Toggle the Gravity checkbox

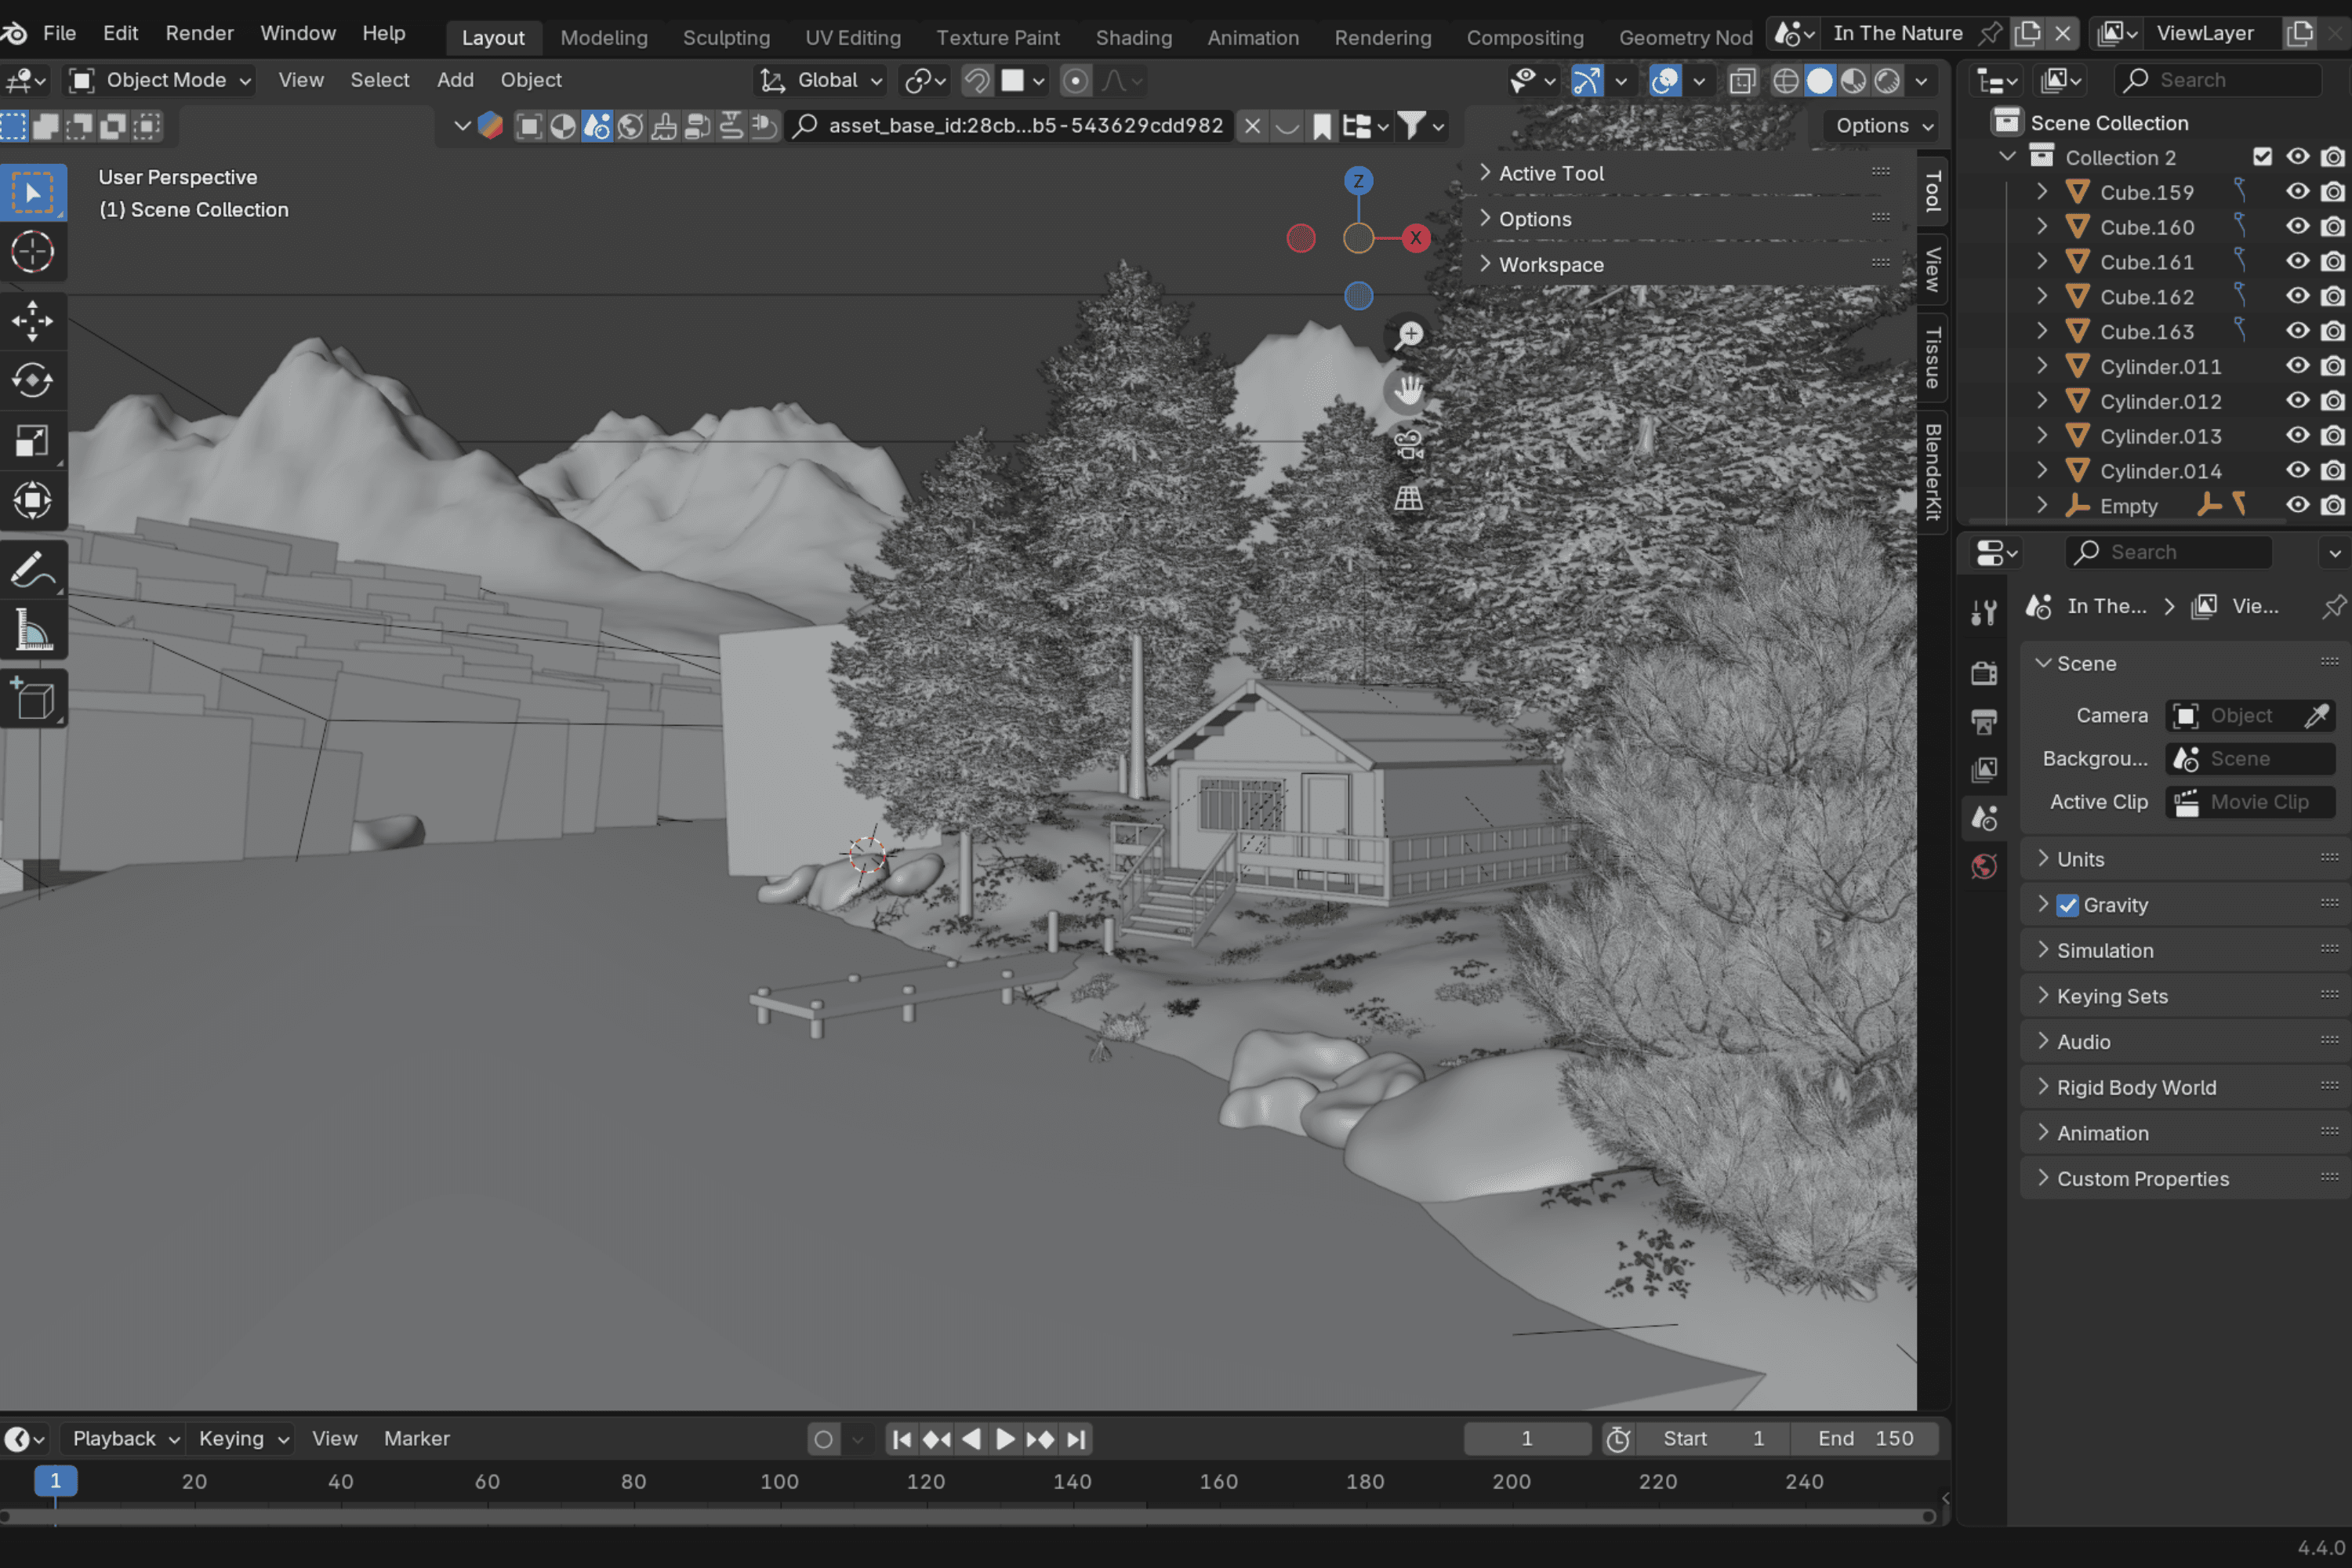(x=2067, y=905)
